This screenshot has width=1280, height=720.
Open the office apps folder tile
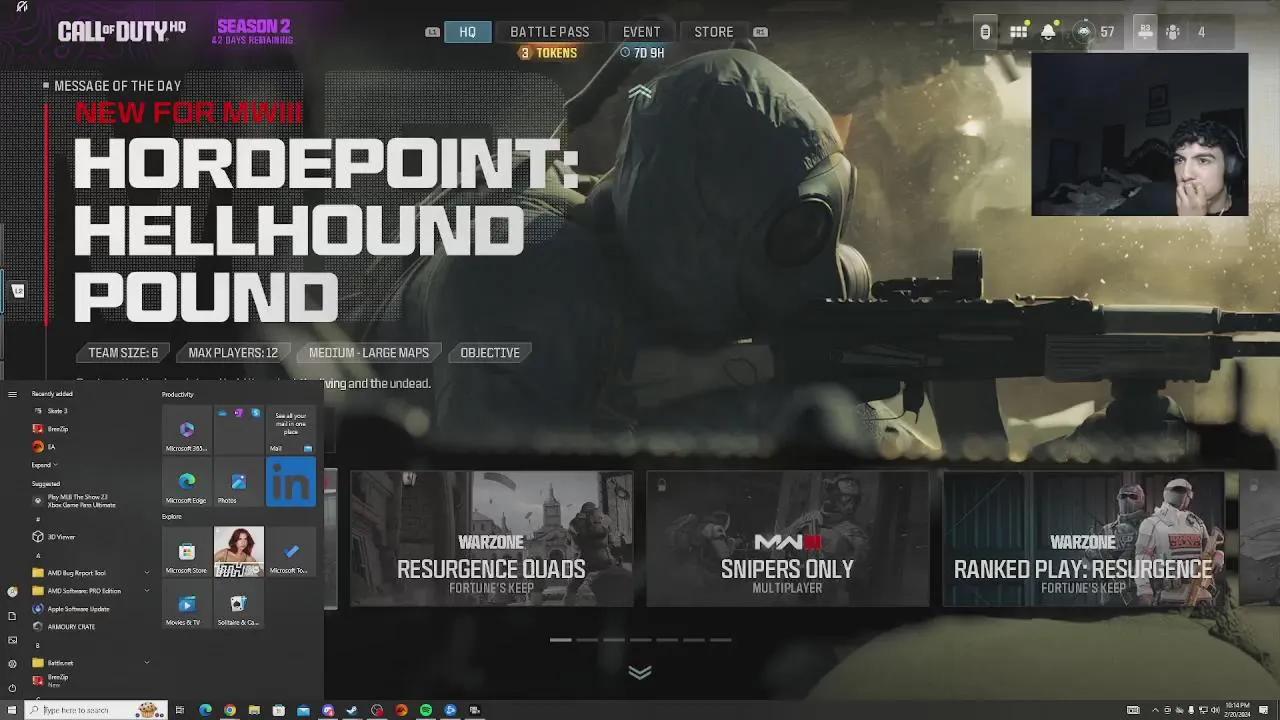click(239, 430)
